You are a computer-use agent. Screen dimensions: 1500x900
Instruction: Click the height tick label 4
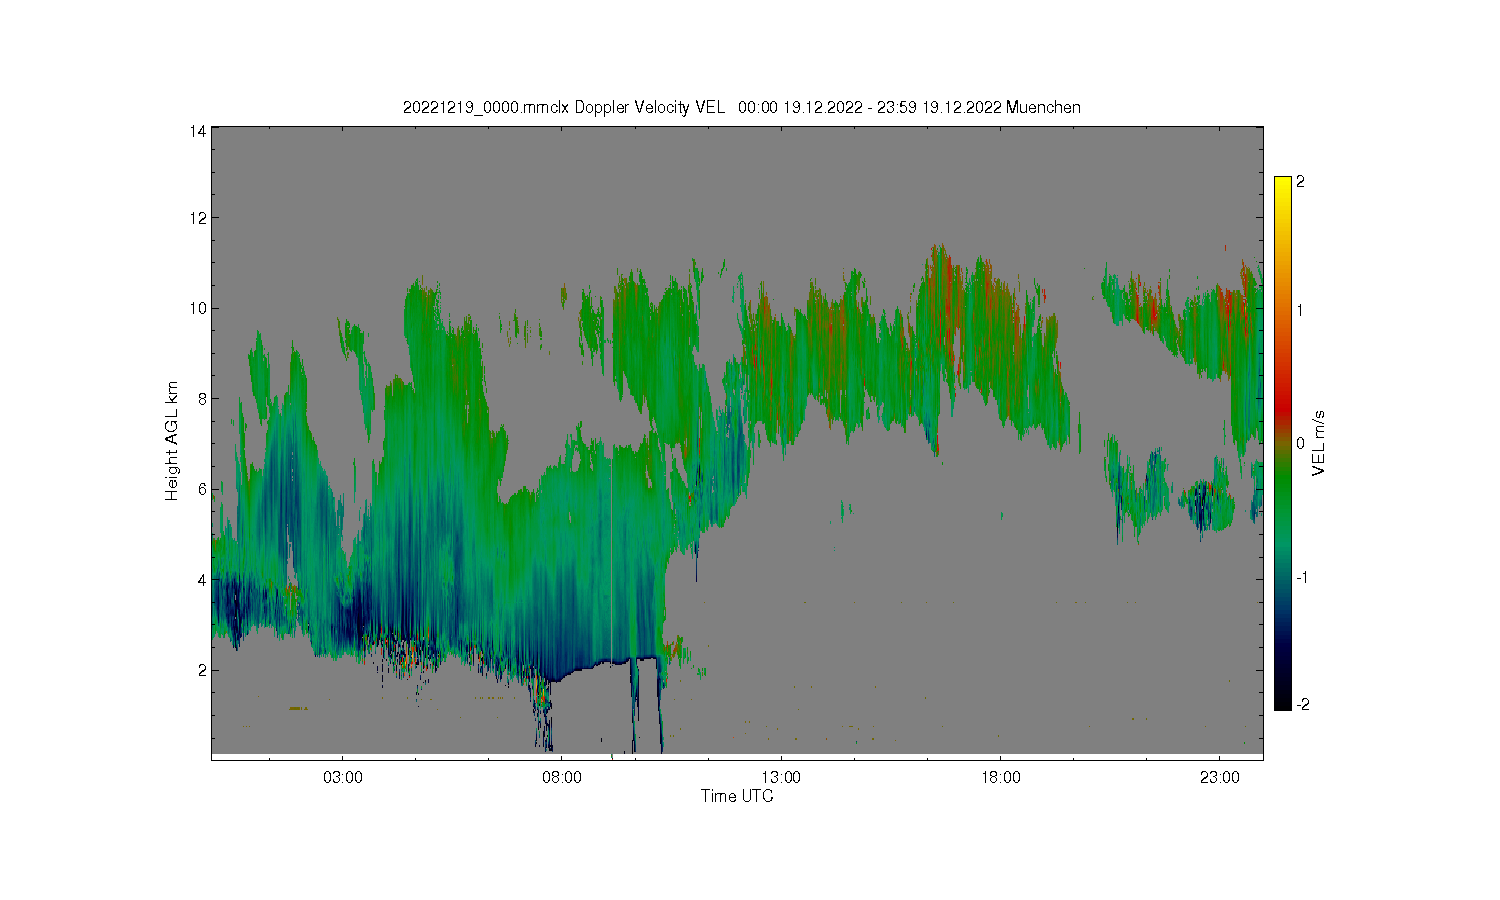(201, 579)
